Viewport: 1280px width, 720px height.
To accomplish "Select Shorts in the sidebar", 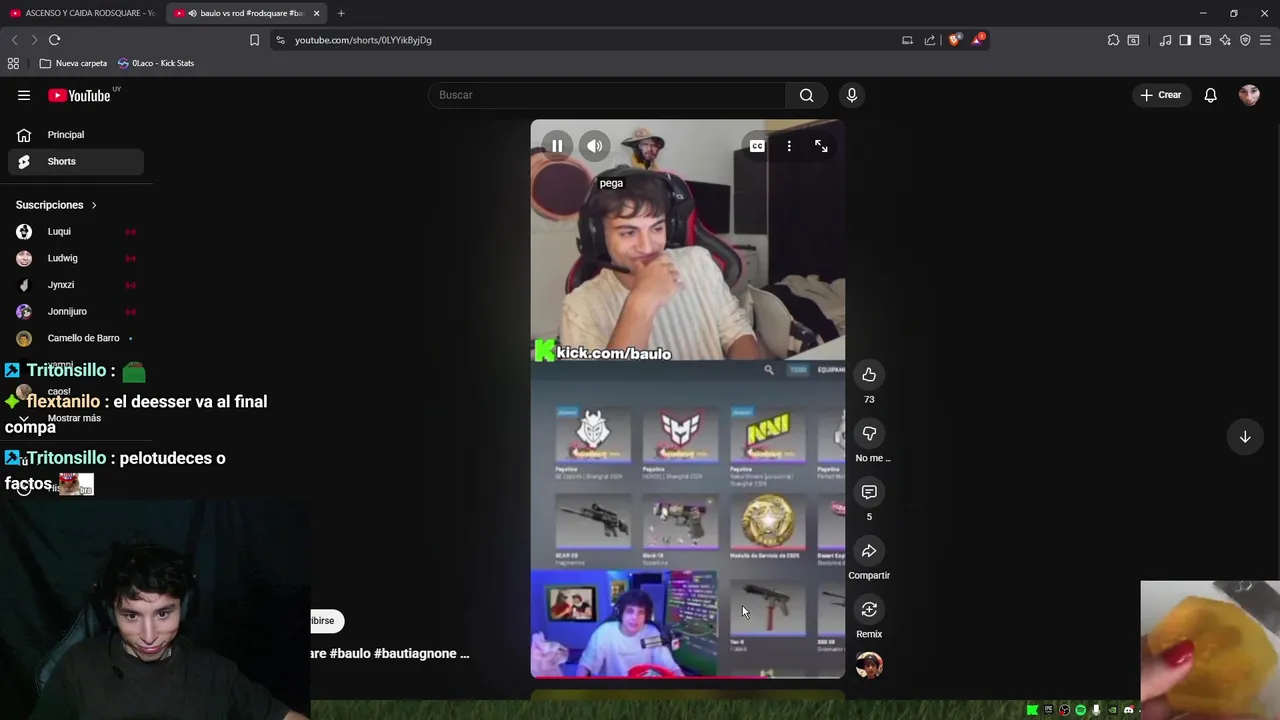I will point(76,161).
